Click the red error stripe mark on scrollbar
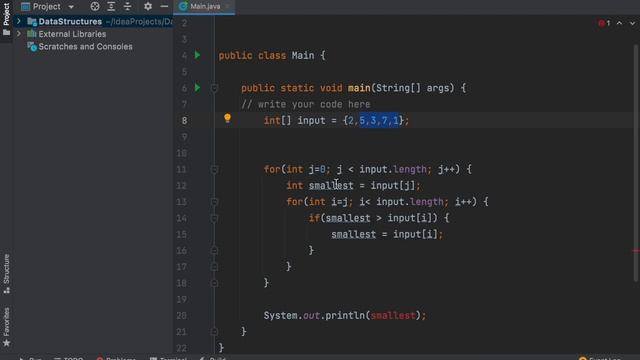 (636, 251)
